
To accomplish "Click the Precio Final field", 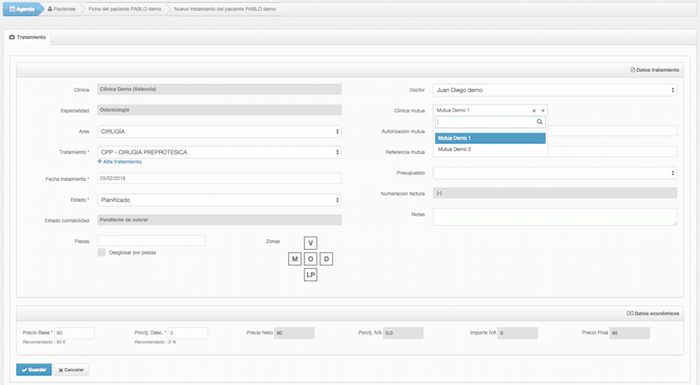I will coord(629,333).
